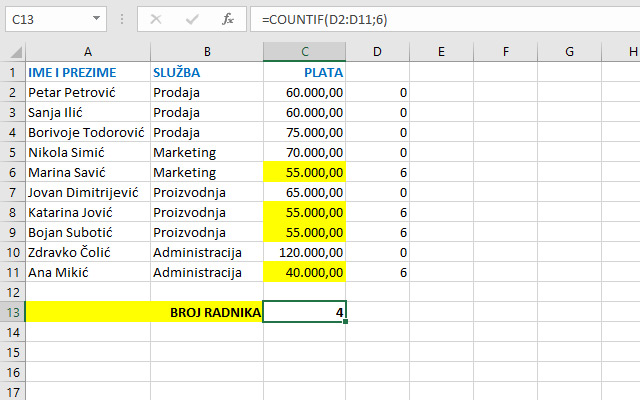Click the Enter checkmark in formula bar
Screen dimensions: 640x400
[x=192, y=19]
